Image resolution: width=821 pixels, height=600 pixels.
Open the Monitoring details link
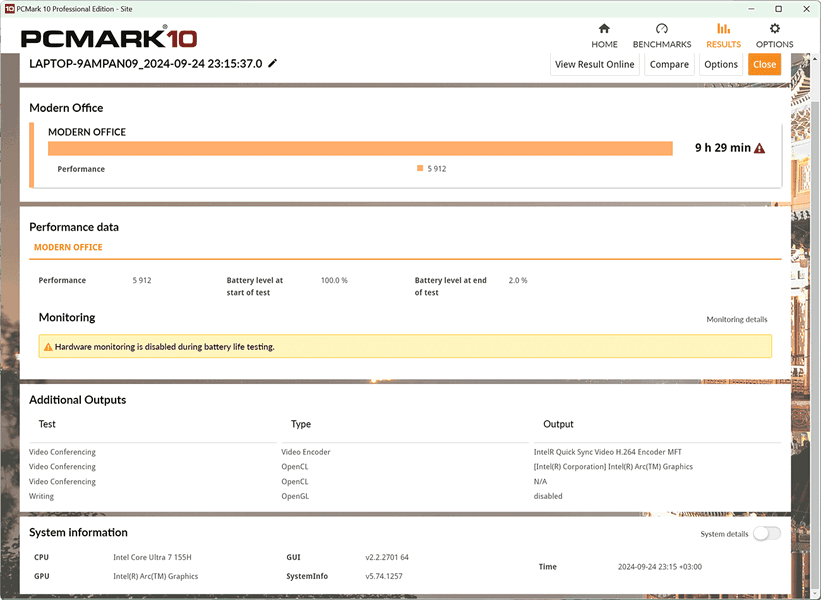click(x=737, y=319)
